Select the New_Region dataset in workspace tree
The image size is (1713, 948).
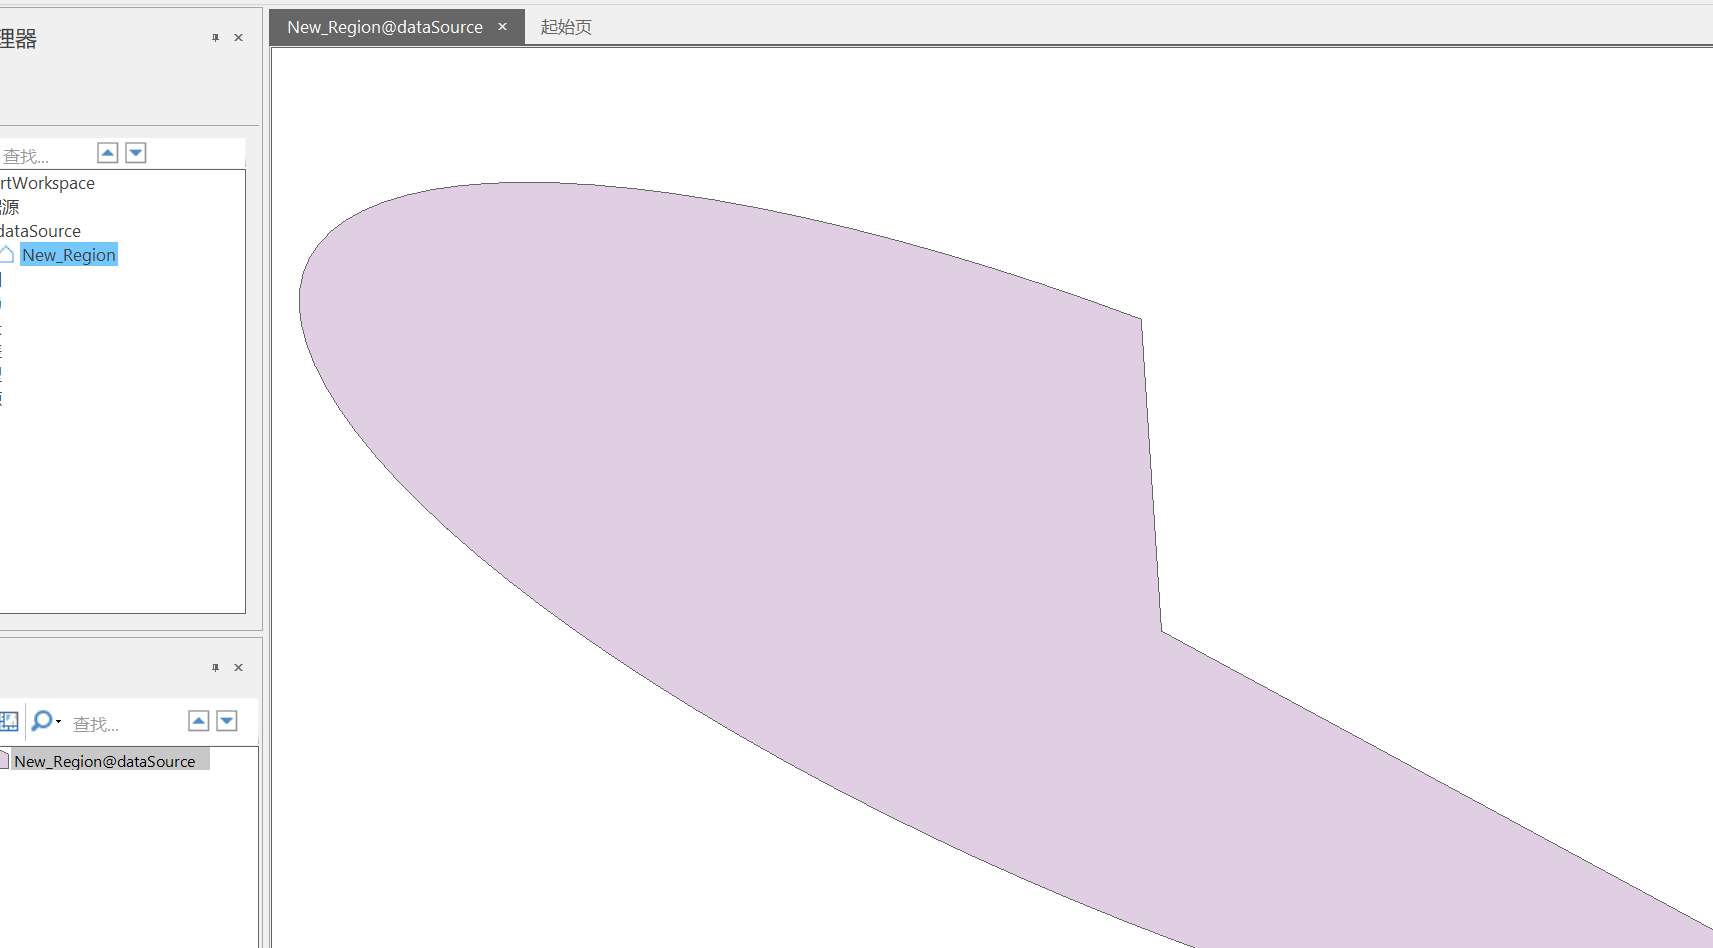(x=69, y=255)
